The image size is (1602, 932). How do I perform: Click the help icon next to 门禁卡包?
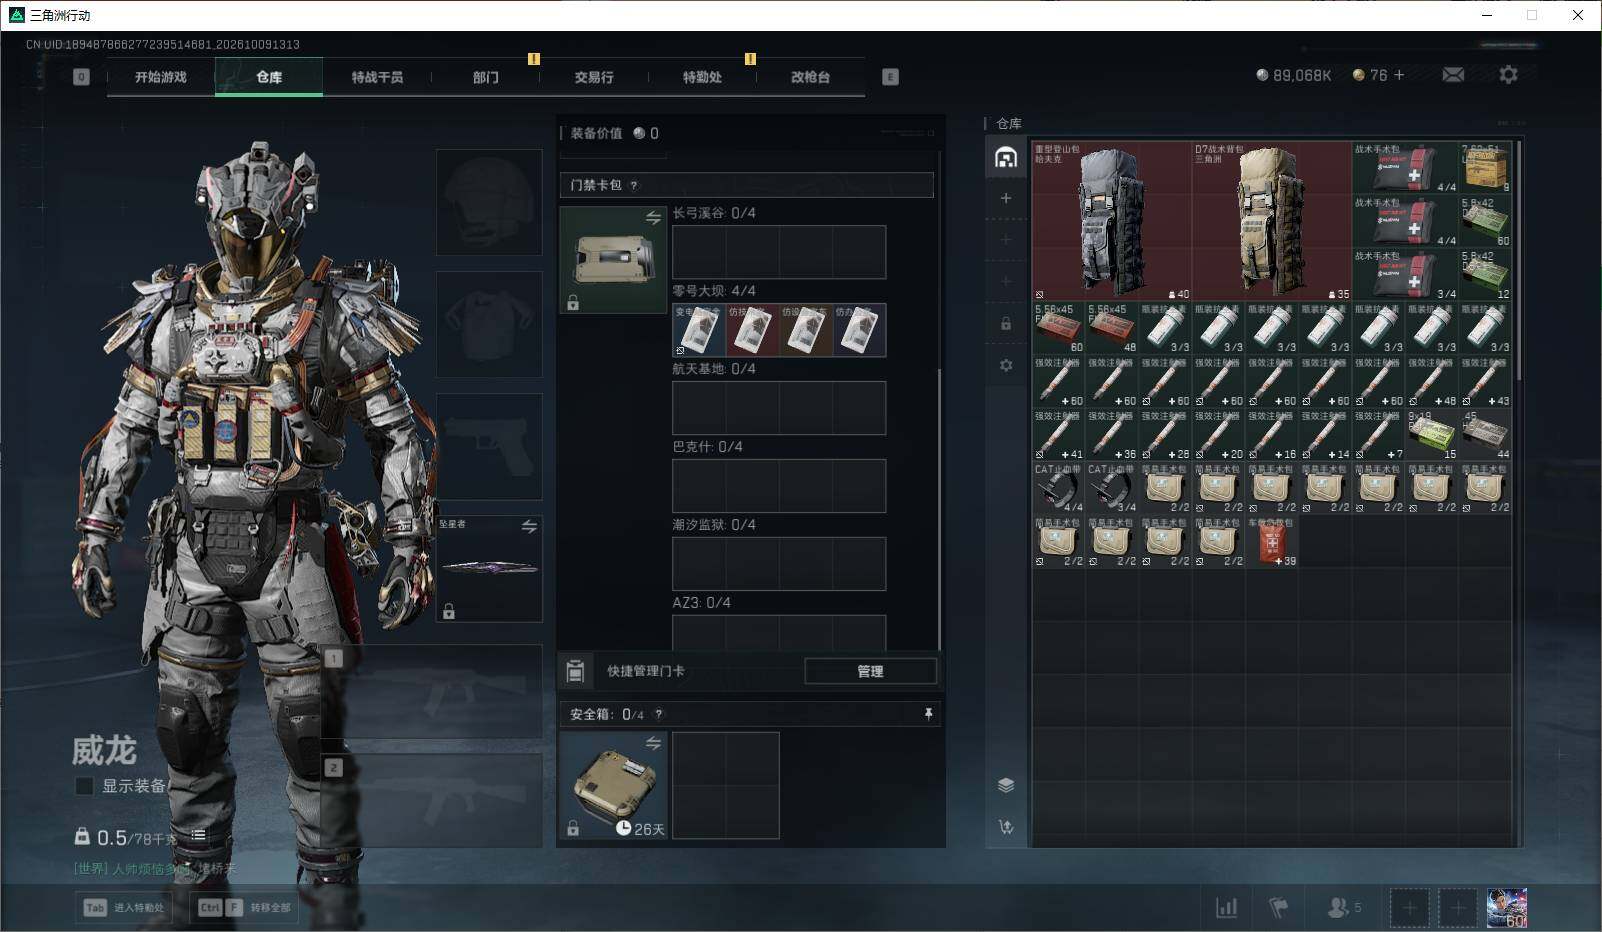click(634, 185)
